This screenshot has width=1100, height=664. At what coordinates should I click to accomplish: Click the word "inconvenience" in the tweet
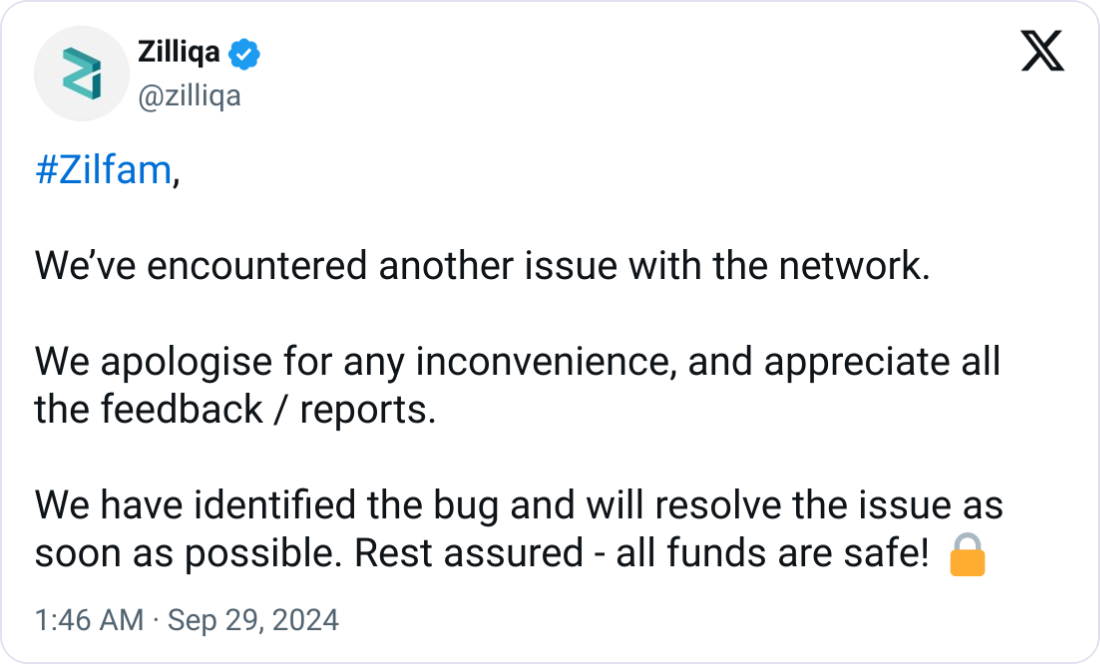[542, 363]
